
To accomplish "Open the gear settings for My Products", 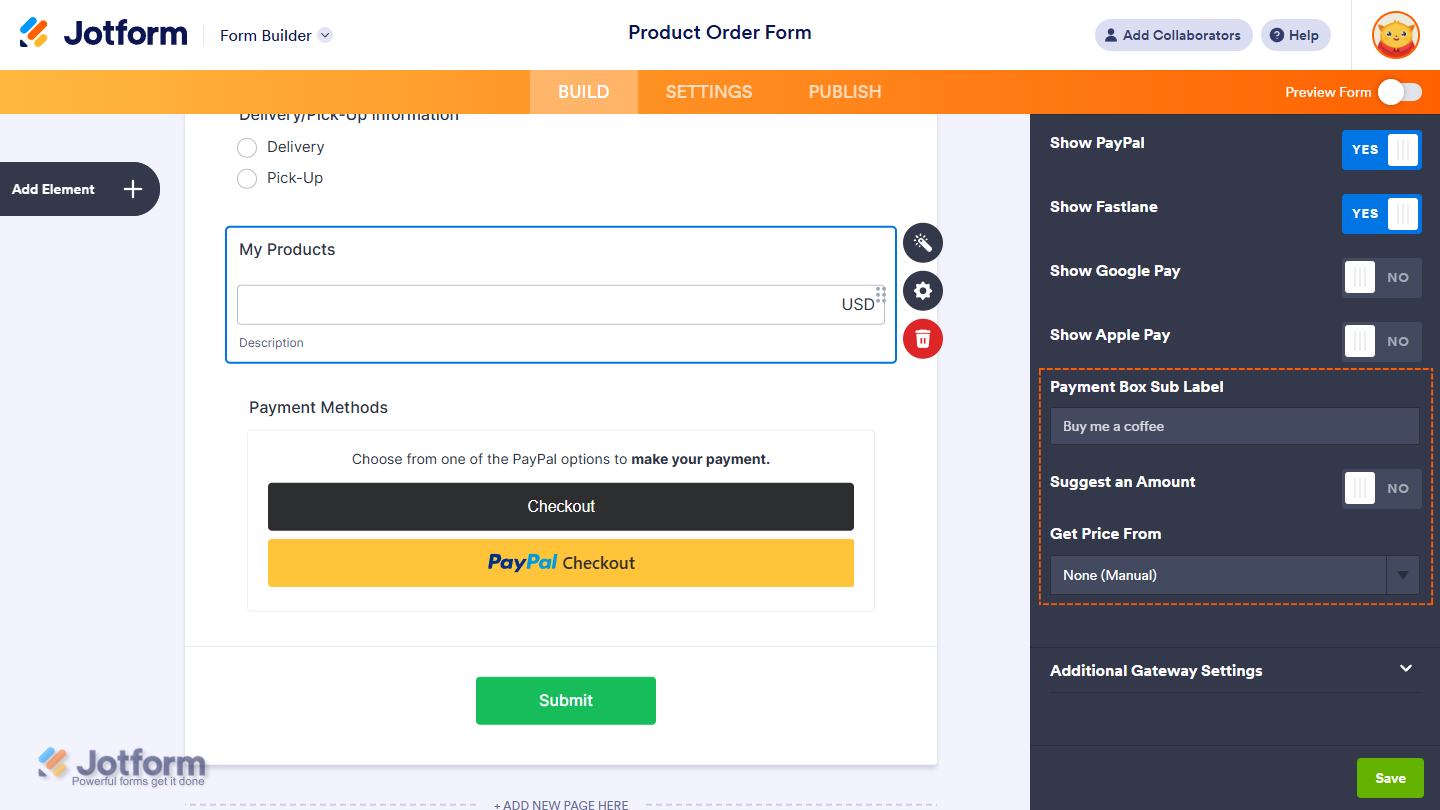I will [x=922, y=291].
